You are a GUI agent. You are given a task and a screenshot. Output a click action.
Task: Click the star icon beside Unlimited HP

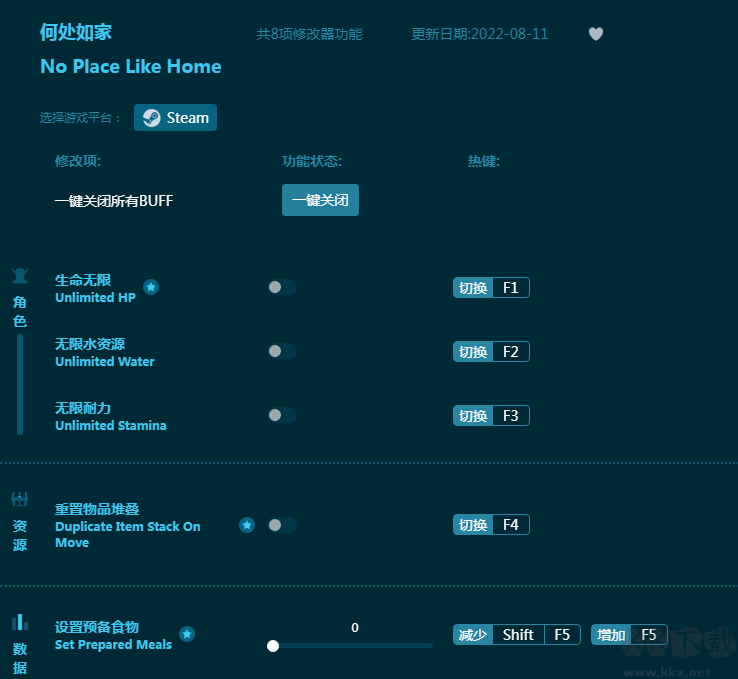(x=151, y=287)
